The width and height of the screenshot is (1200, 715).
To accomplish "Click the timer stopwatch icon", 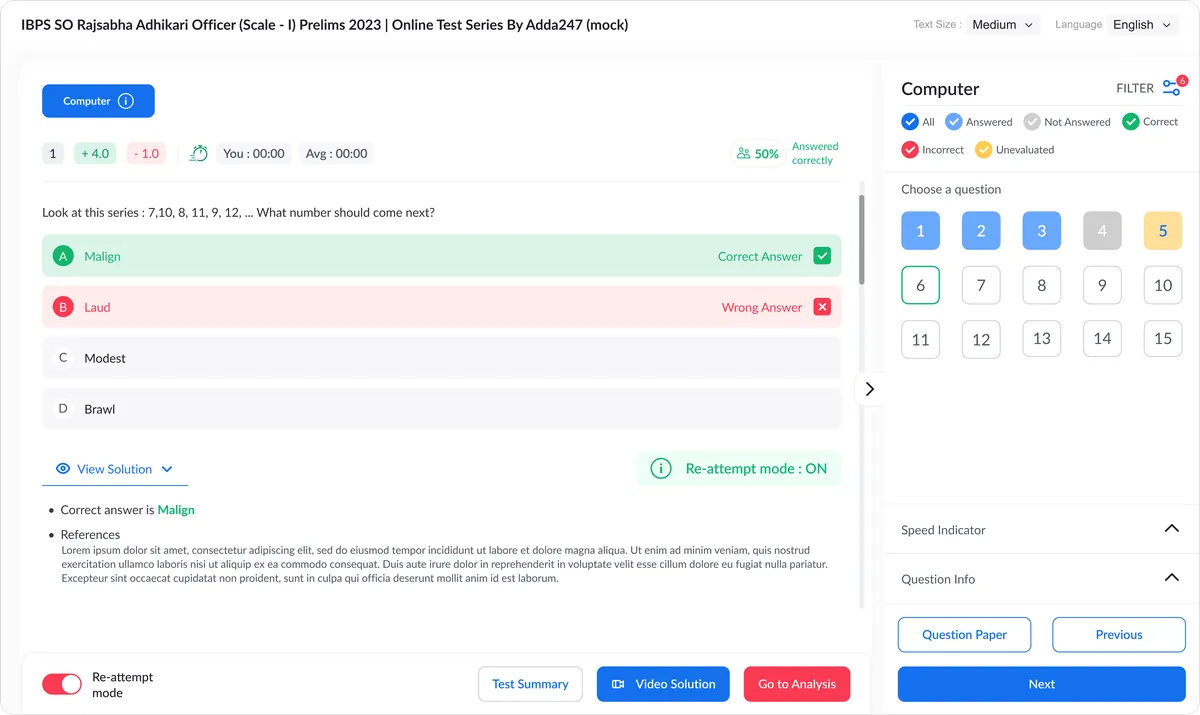I will pos(199,153).
